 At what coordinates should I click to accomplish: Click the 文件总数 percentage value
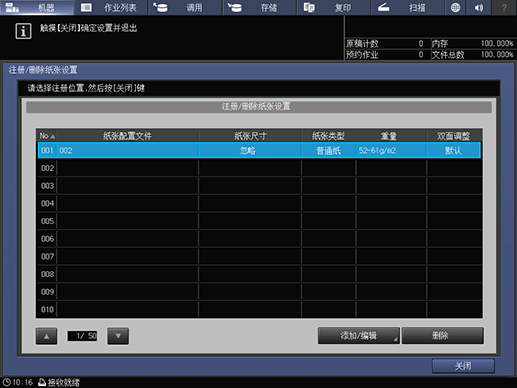[x=497, y=54]
